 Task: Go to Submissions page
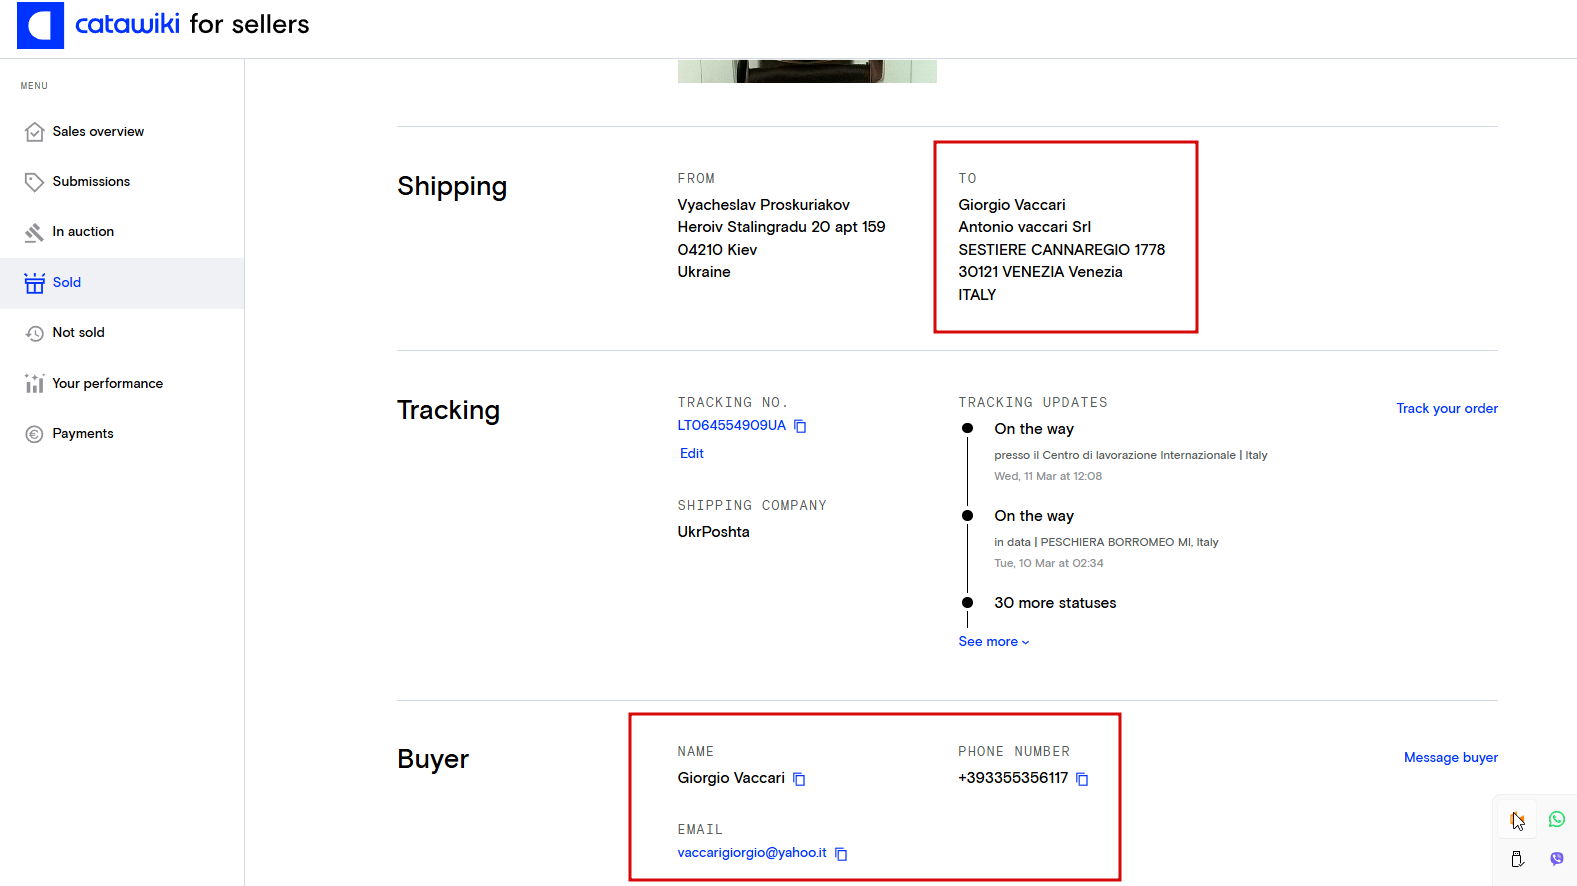pyautogui.click(x=91, y=182)
